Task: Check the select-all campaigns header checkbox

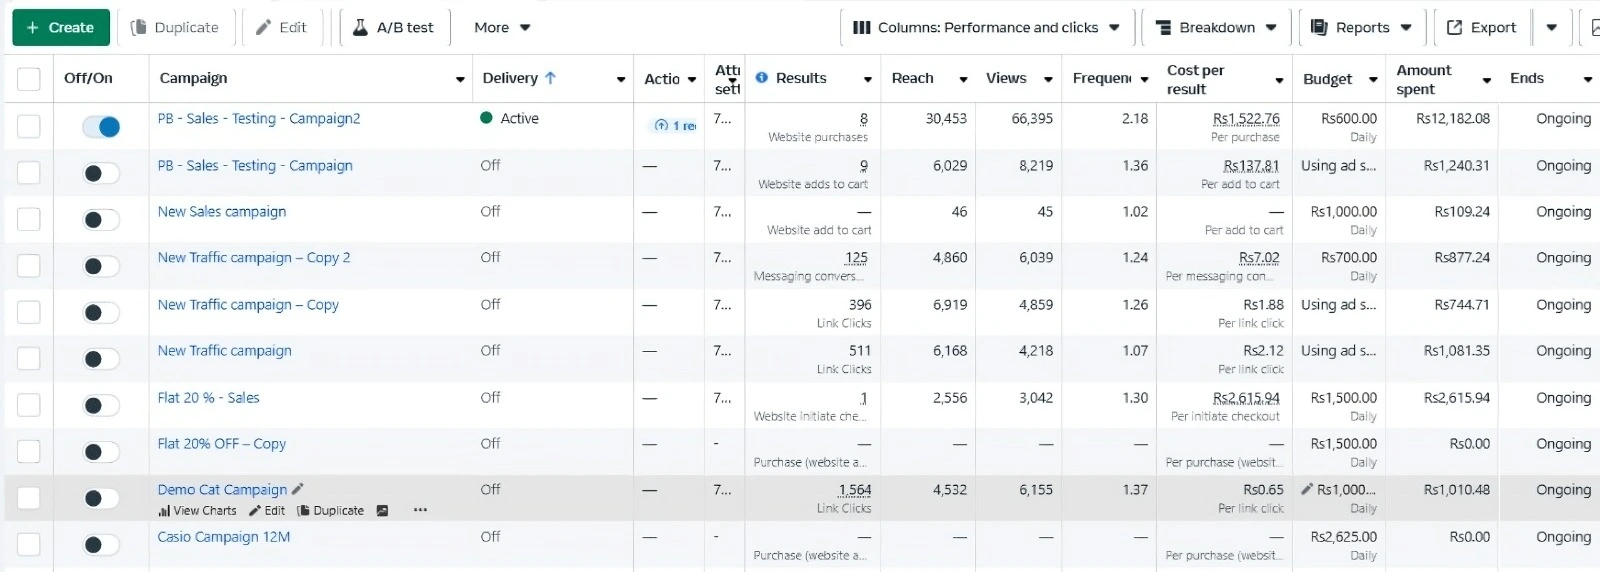Action: 29,79
